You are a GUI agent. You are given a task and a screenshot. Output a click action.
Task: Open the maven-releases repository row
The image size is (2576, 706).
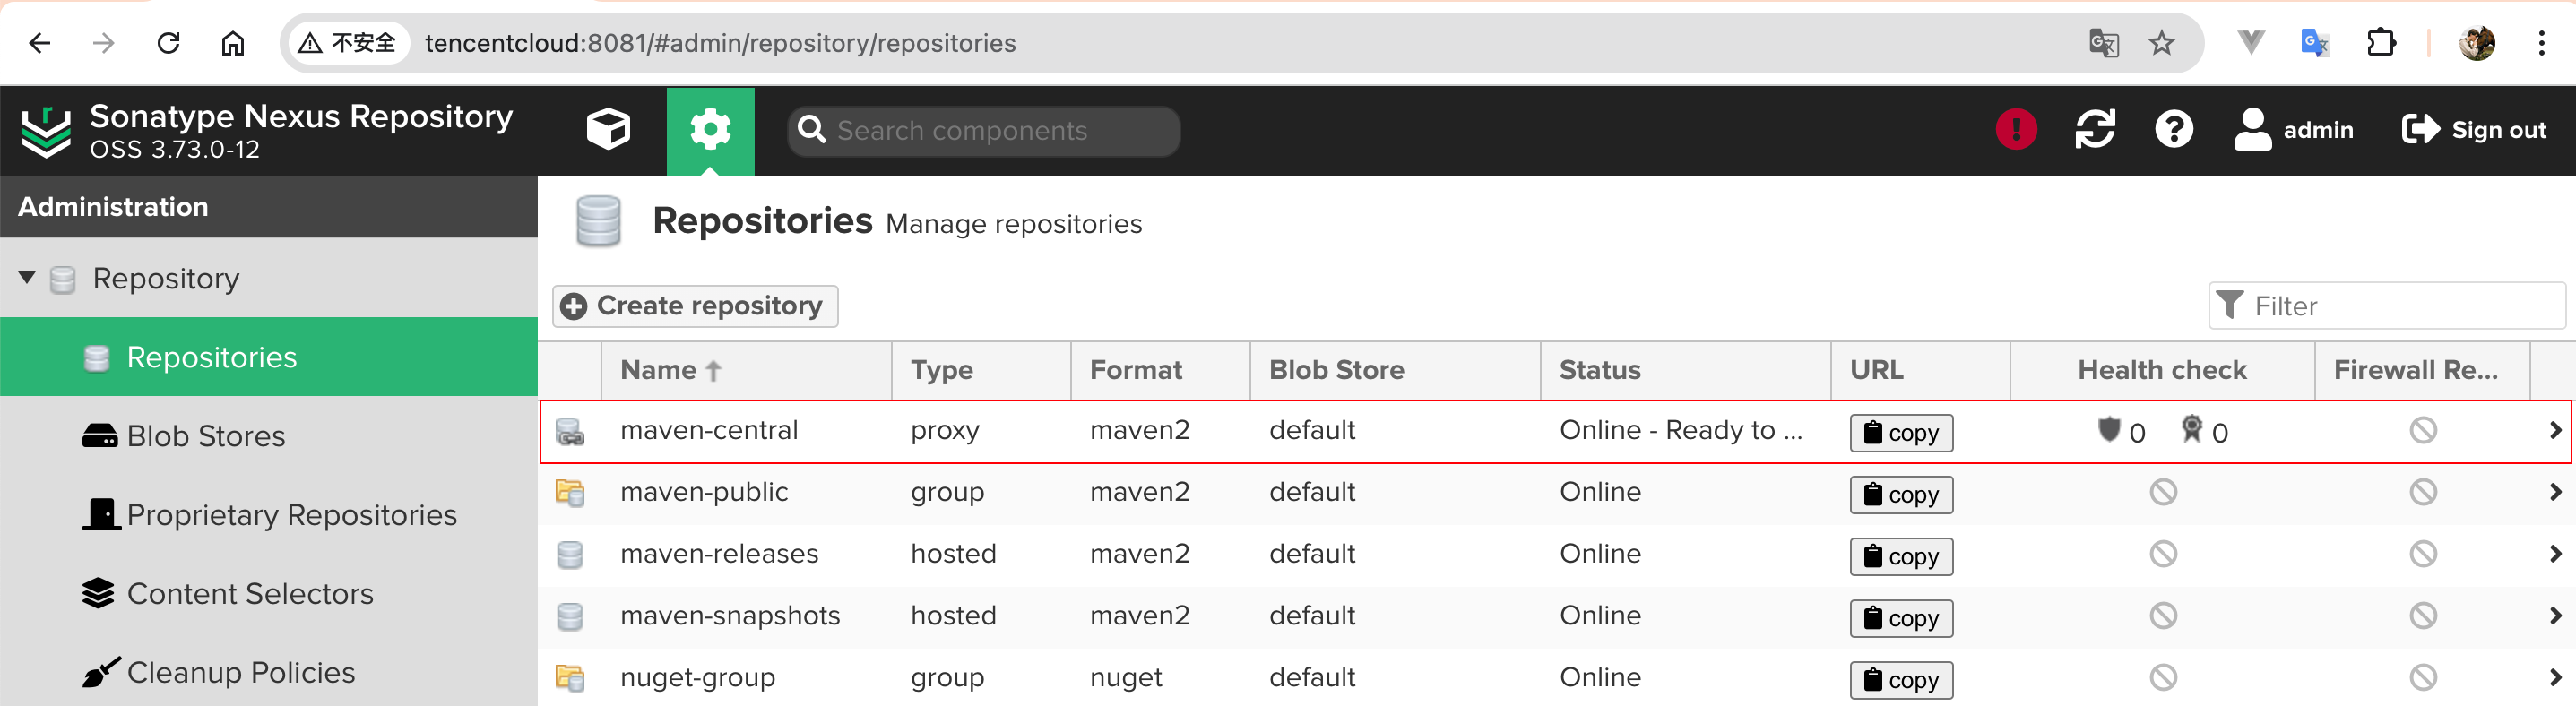[1555, 555]
